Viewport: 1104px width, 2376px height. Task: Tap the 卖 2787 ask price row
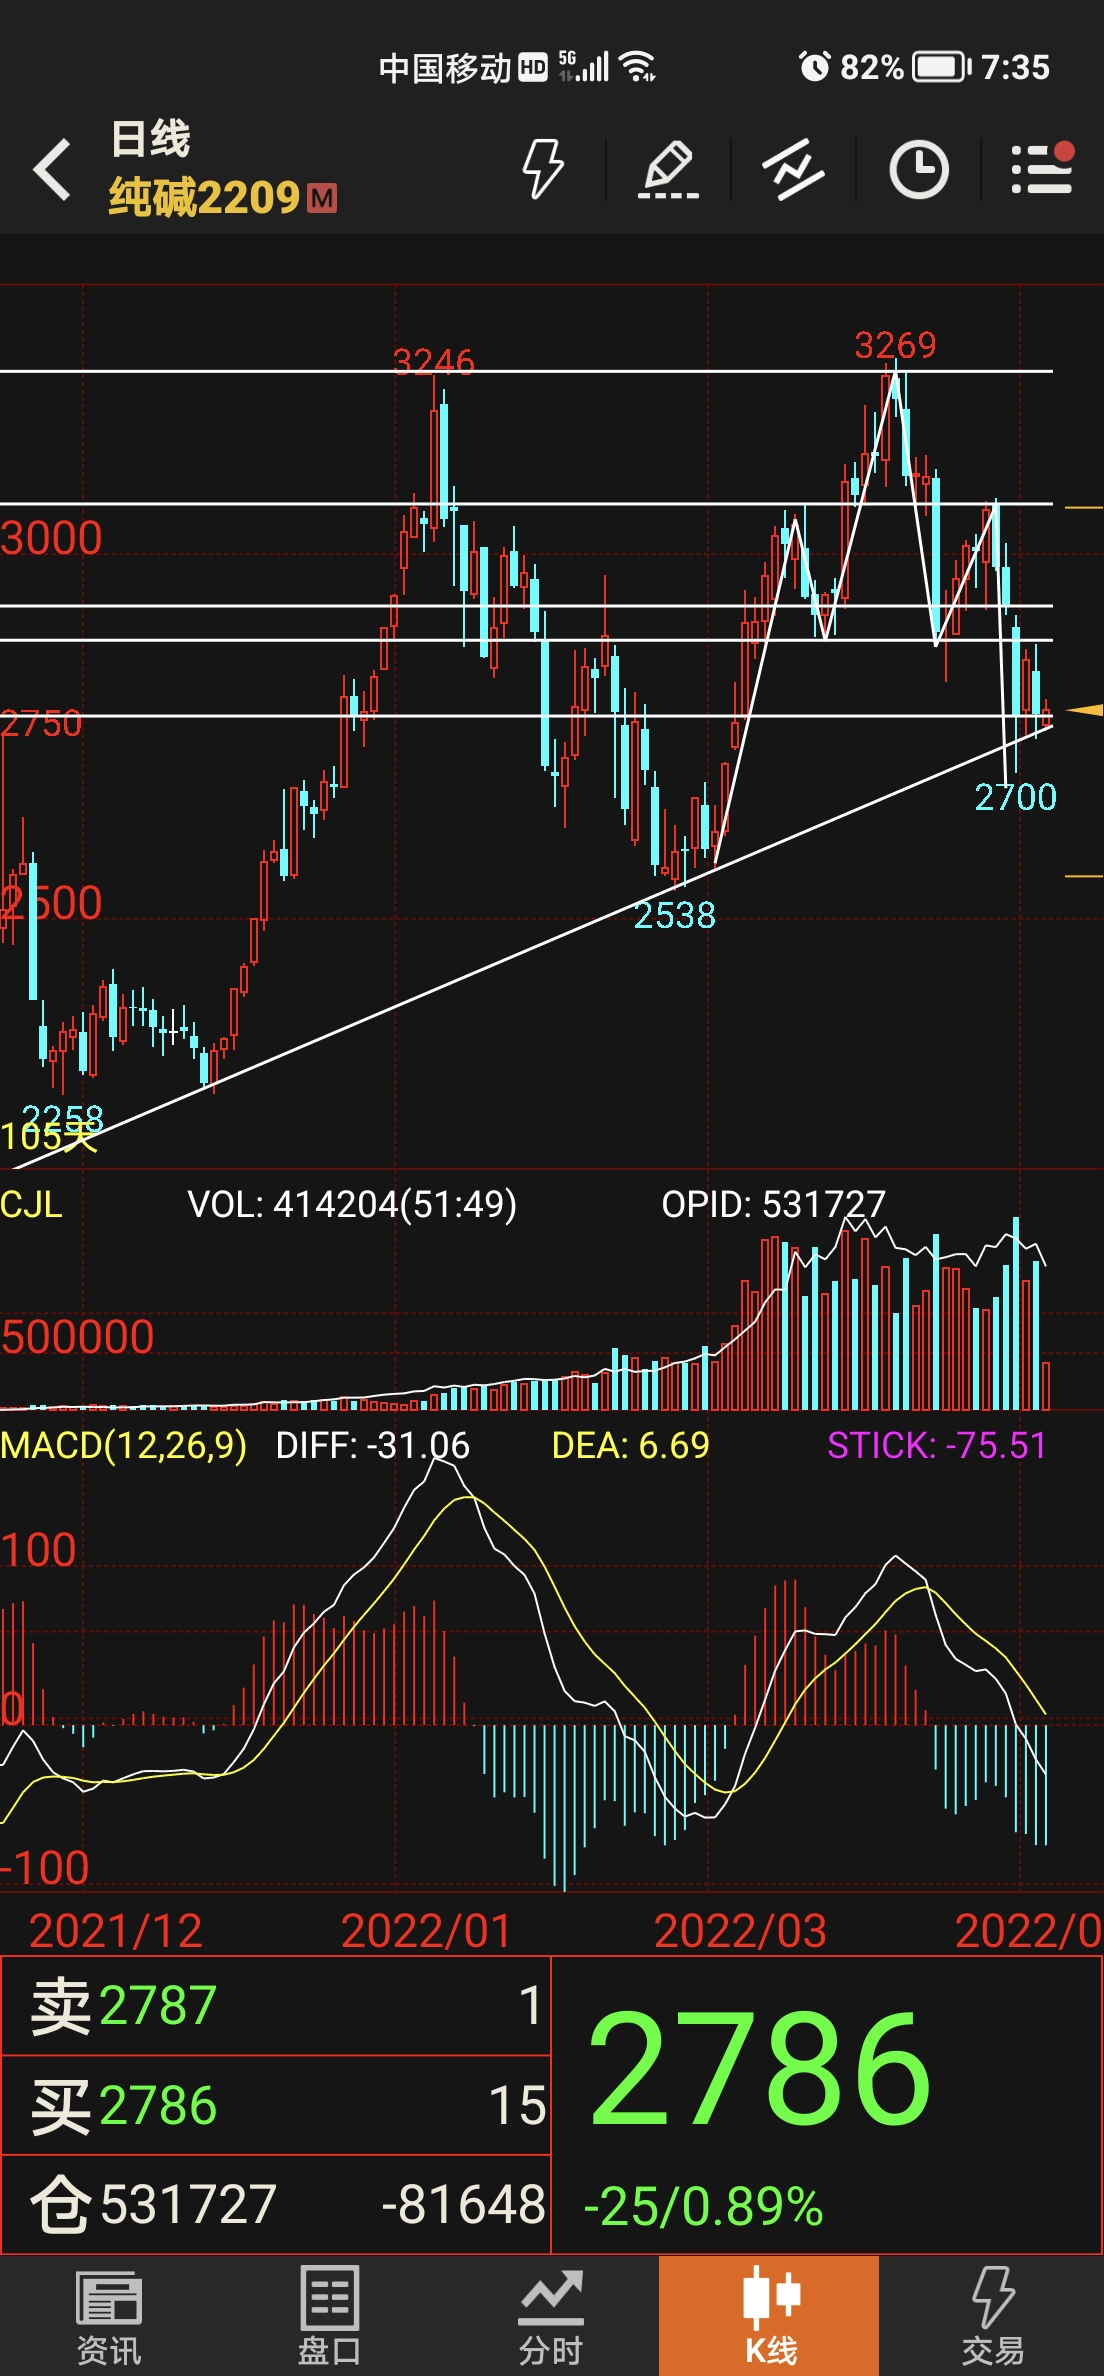(276, 2006)
